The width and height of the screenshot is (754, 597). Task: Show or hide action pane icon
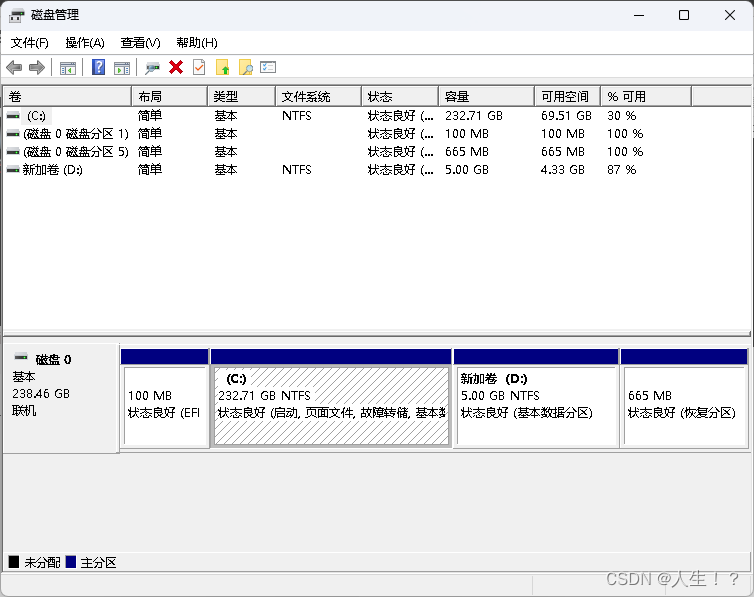click(x=122, y=68)
